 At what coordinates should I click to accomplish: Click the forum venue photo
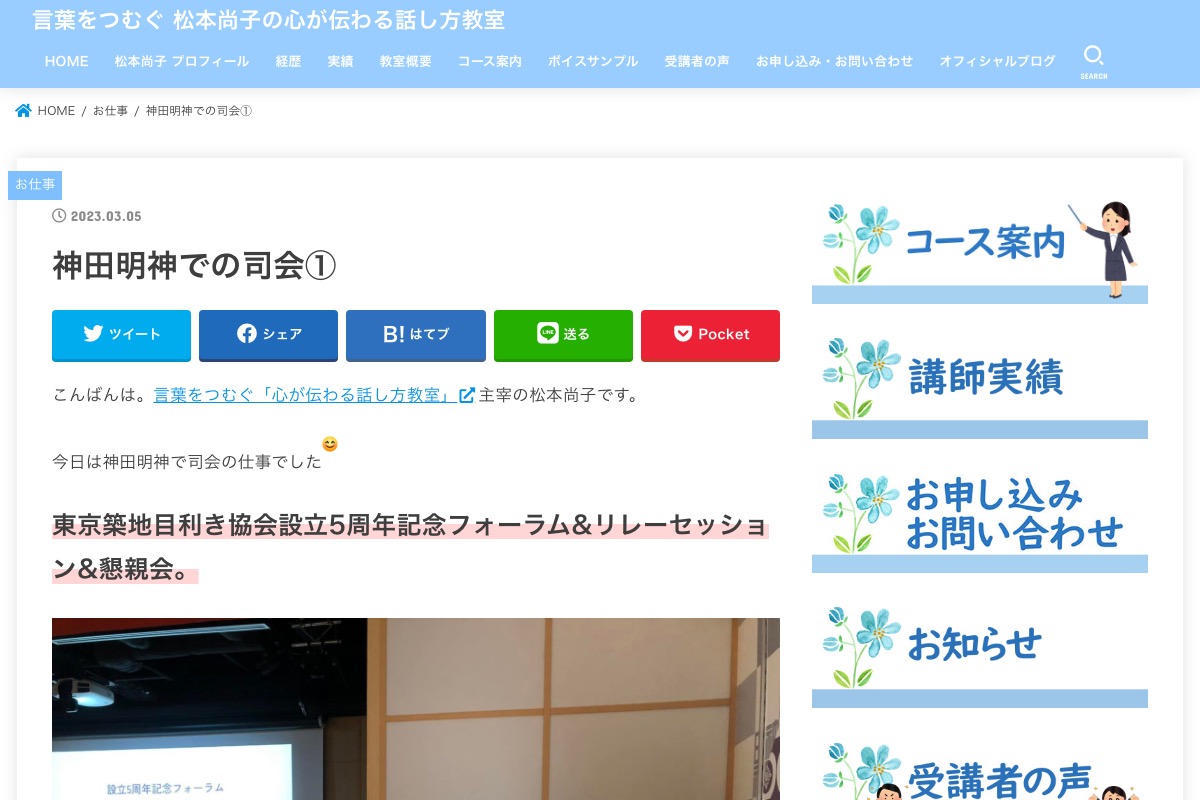(416, 709)
